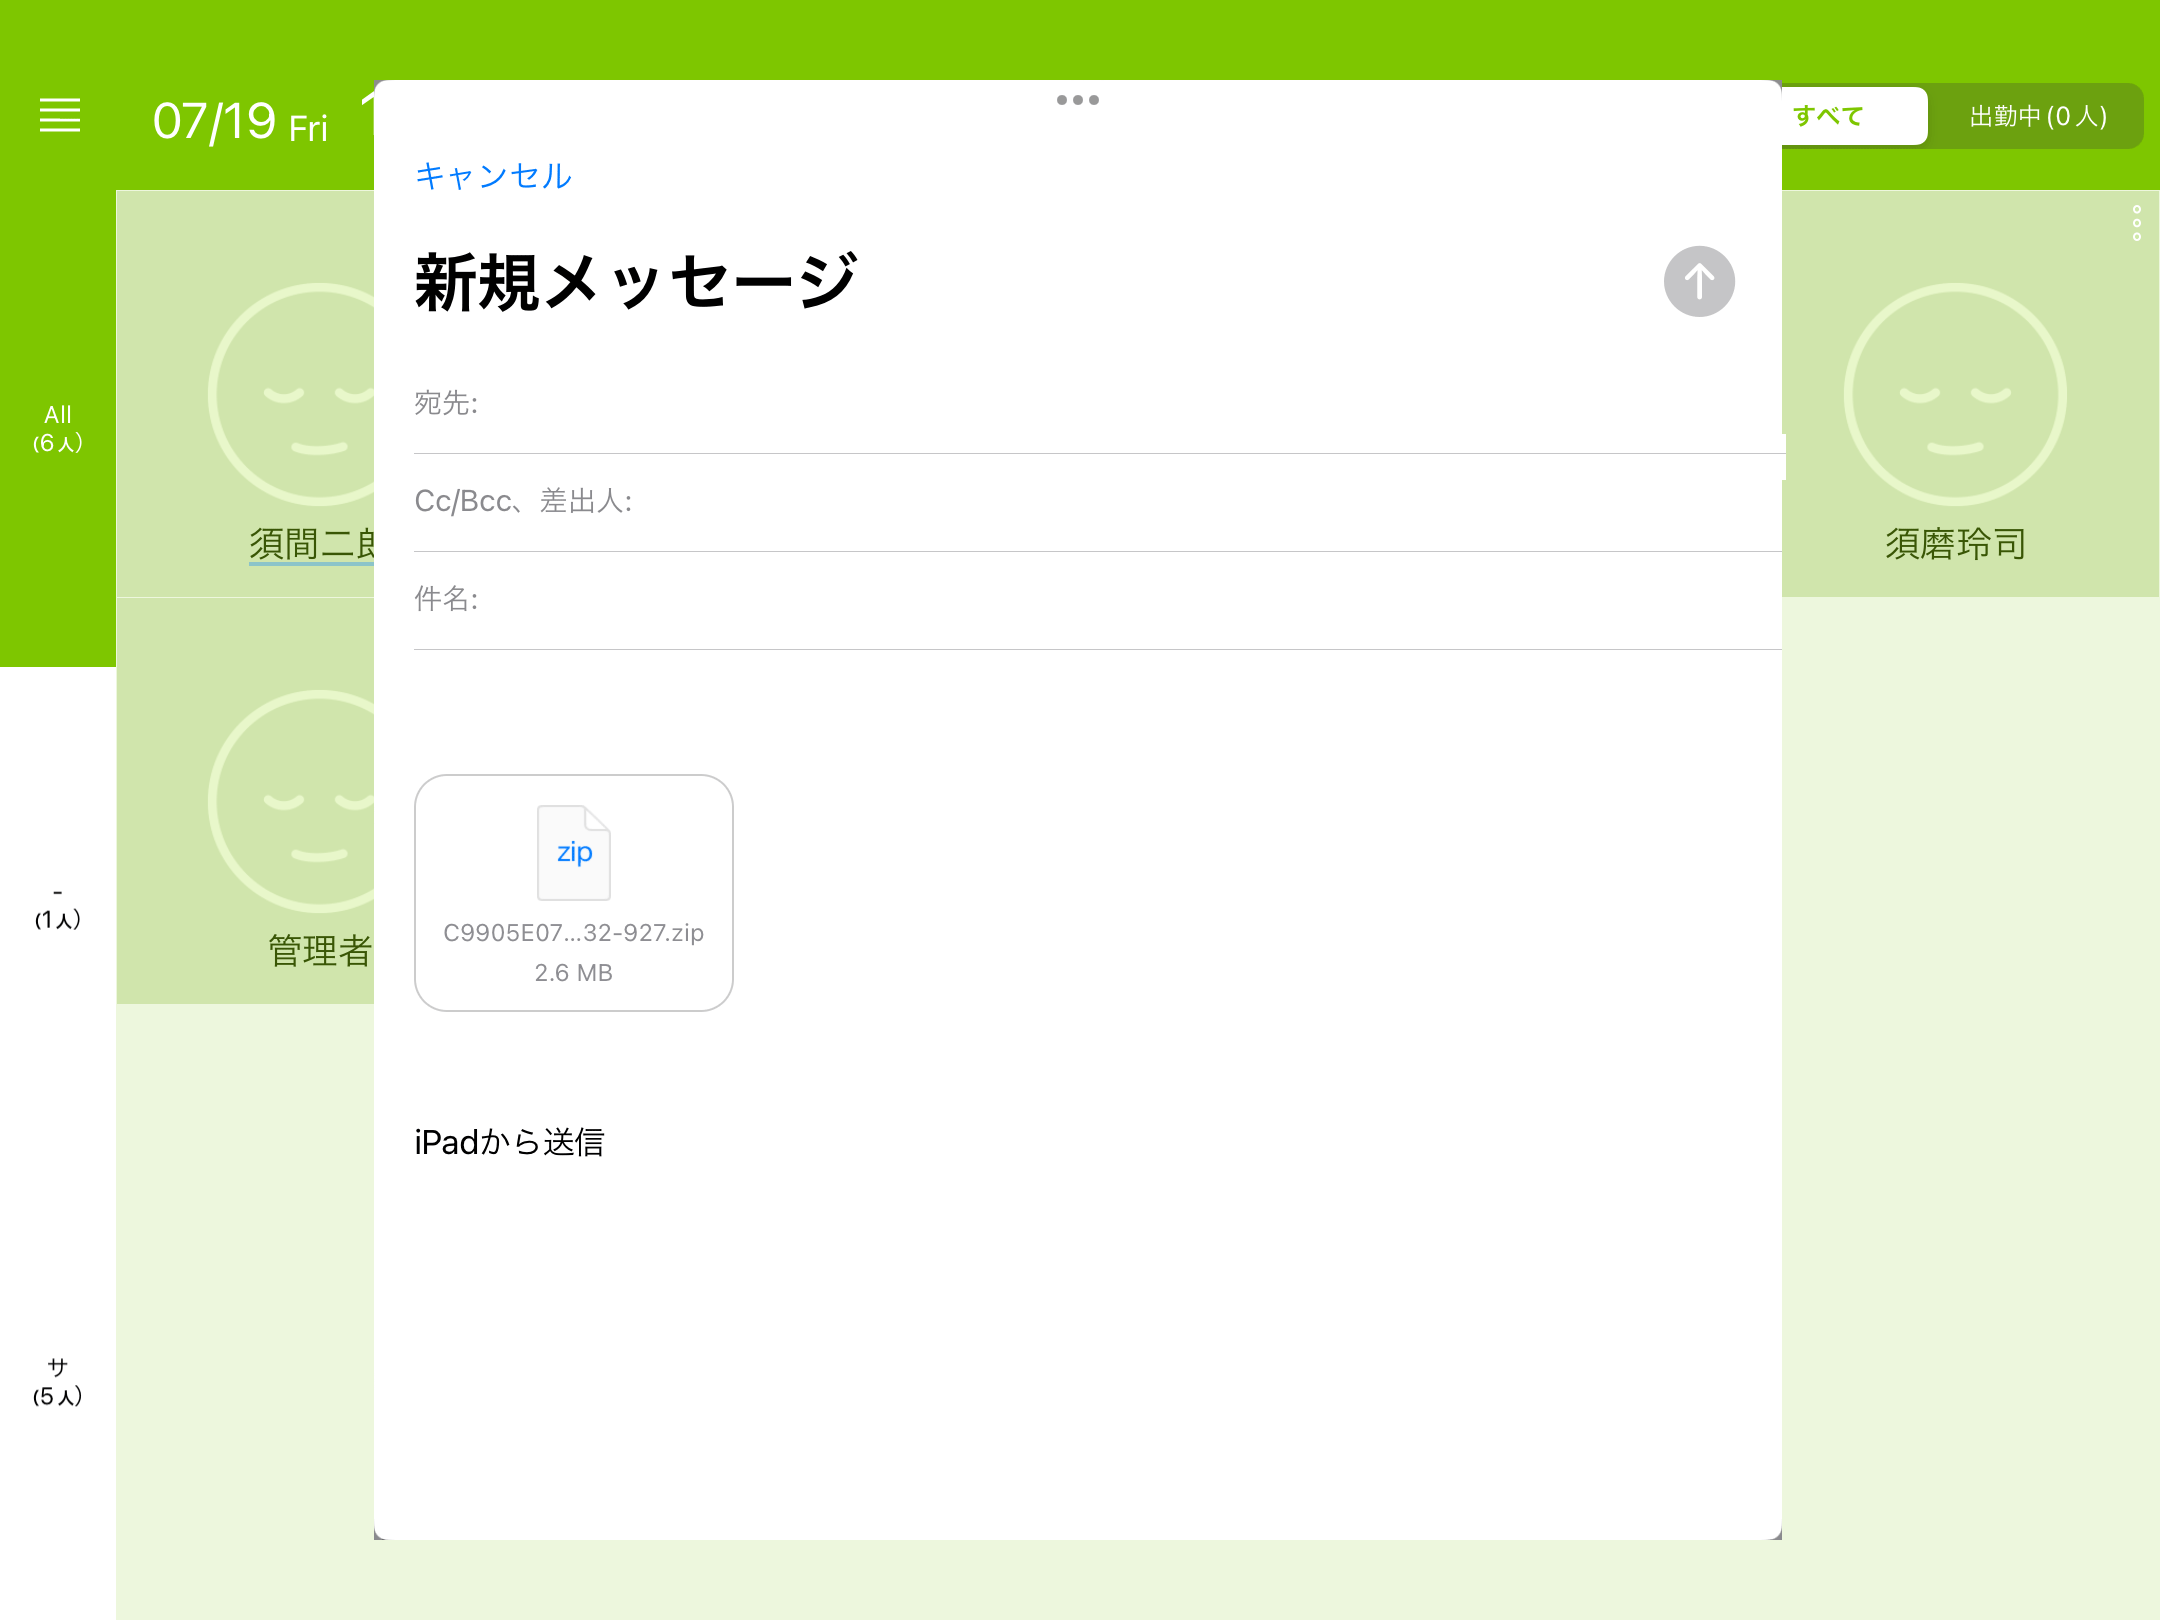The image size is (2160, 1620).
Task: Cancel the new message with キャンセル
Action: pyautogui.click(x=492, y=175)
